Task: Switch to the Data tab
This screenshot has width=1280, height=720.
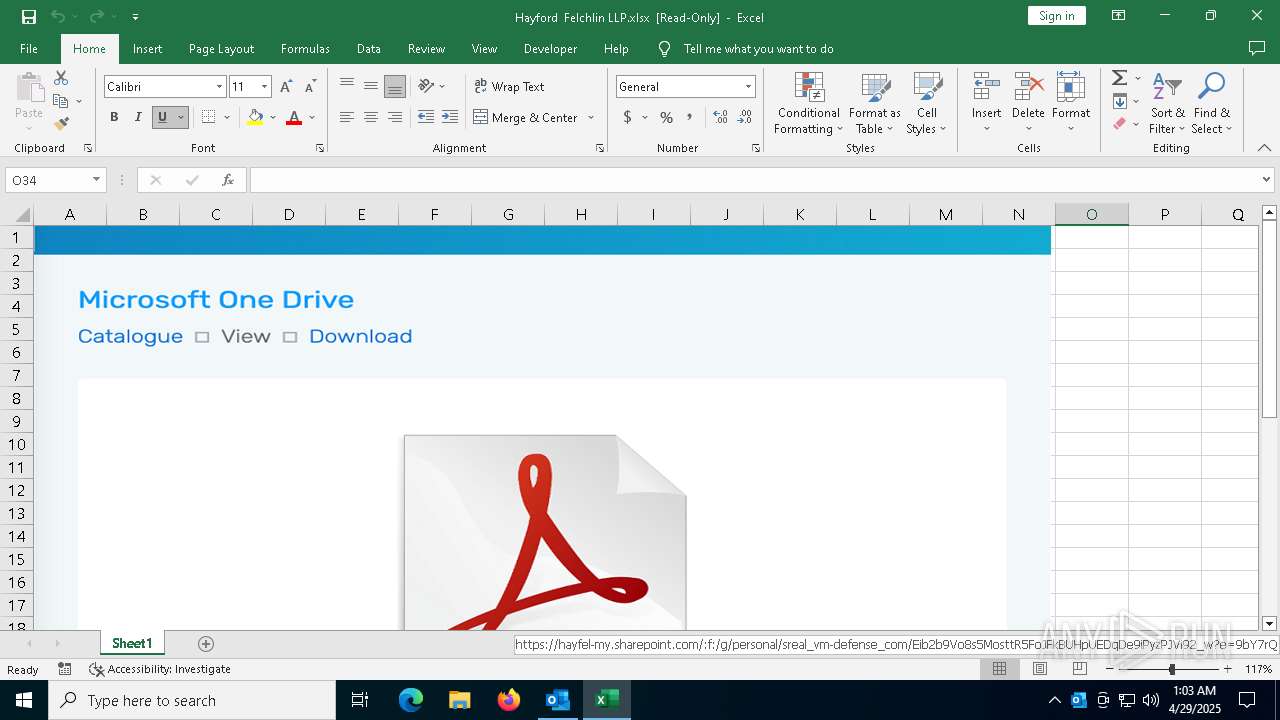Action: pos(369,48)
